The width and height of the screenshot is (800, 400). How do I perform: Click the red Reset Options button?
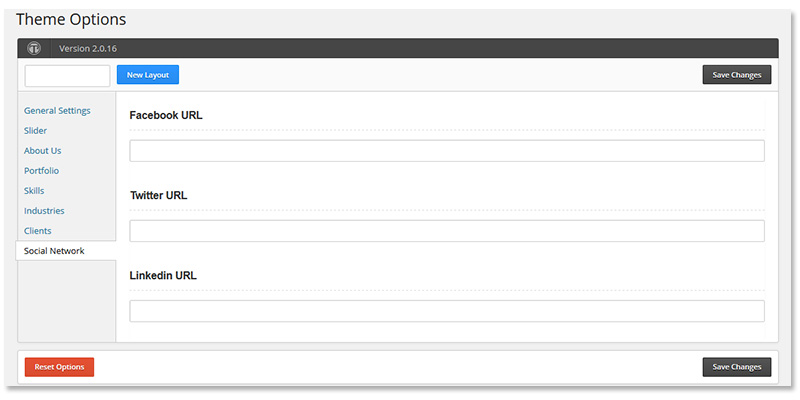click(x=59, y=367)
